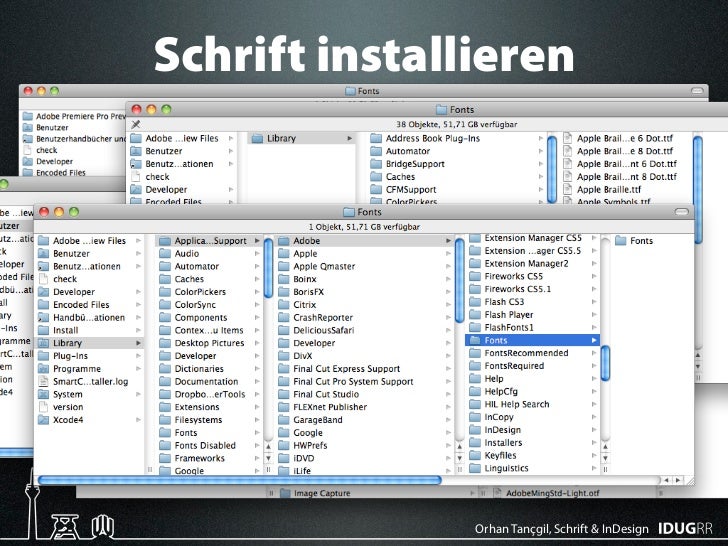
Task: Click the Adobe column vertical scrollbar thumb
Action: click(x=605, y=363)
